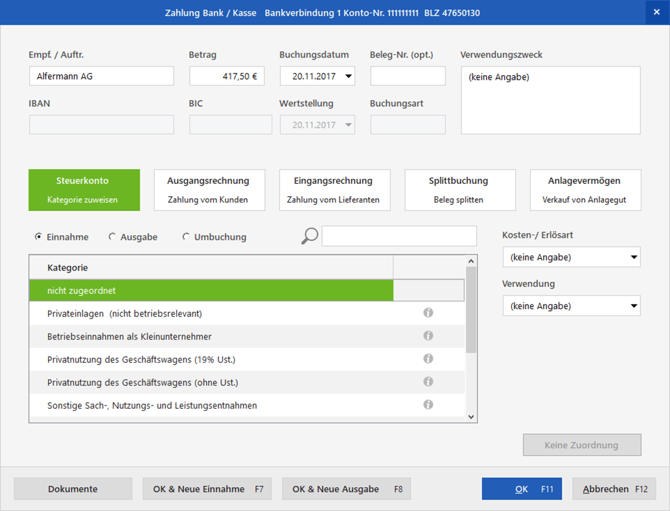Show info for Sonstige Sach-, Nutzungs- und Leistungsentnahmen
This screenshot has width=670, height=511.
(x=428, y=405)
